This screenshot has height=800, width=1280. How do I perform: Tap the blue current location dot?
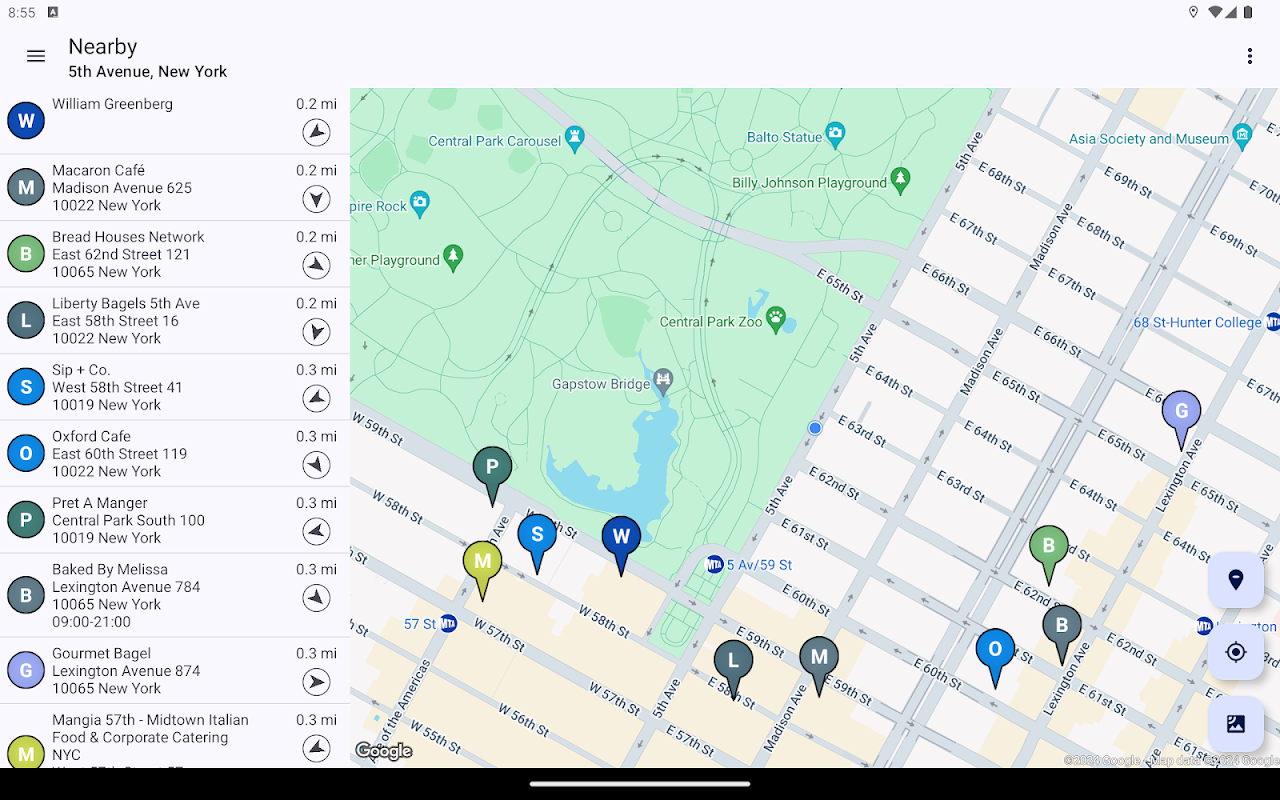[815, 428]
